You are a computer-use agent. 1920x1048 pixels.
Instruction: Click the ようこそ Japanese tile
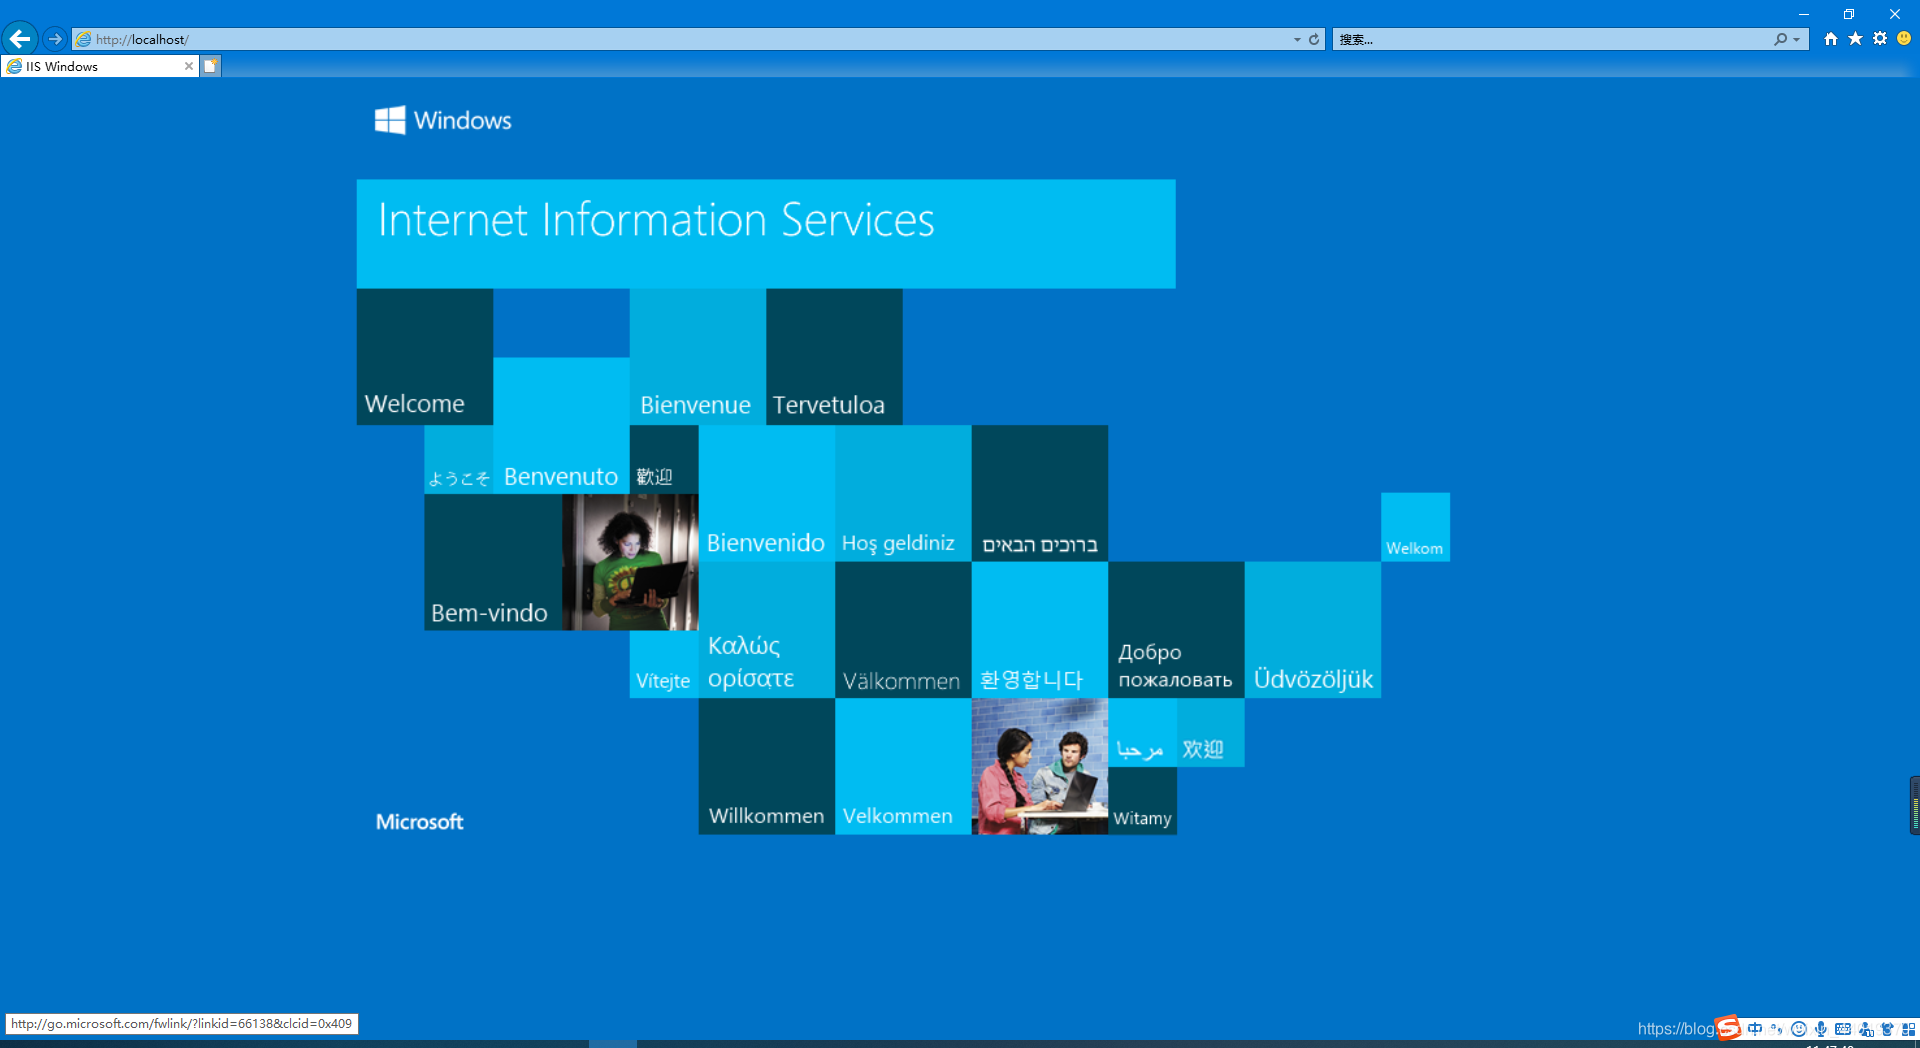(x=459, y=460)
